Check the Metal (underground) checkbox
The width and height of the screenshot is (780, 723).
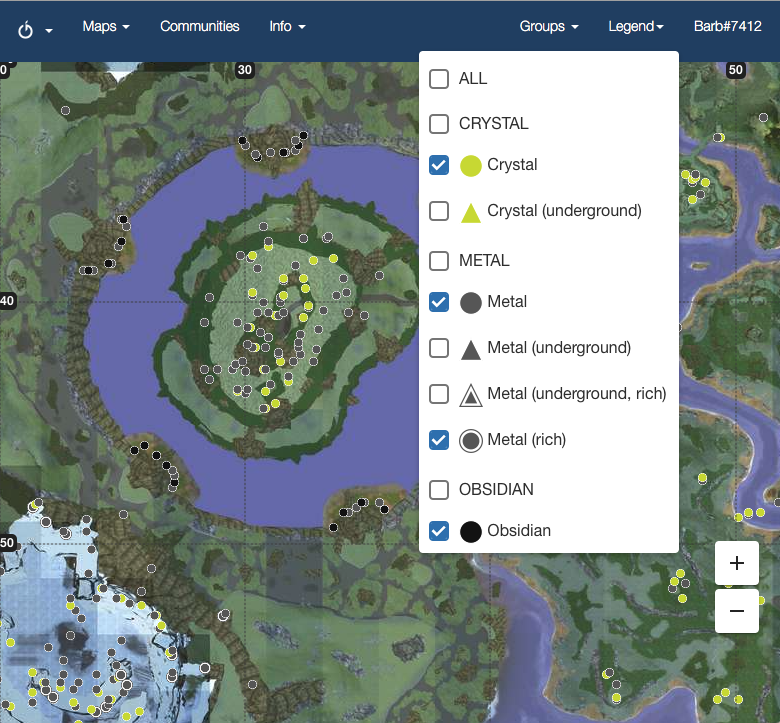point(439,348)
